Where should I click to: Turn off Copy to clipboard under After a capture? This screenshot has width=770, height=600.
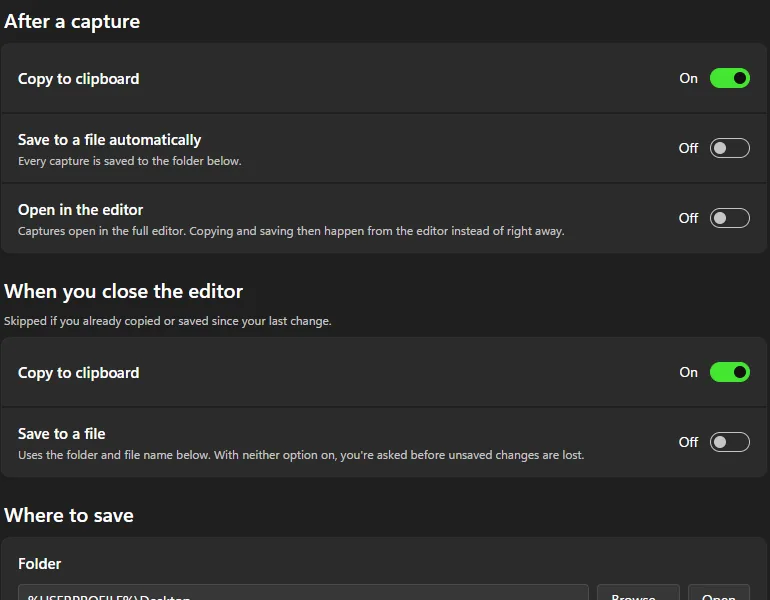pyautogui.click(x=729, y=78)
